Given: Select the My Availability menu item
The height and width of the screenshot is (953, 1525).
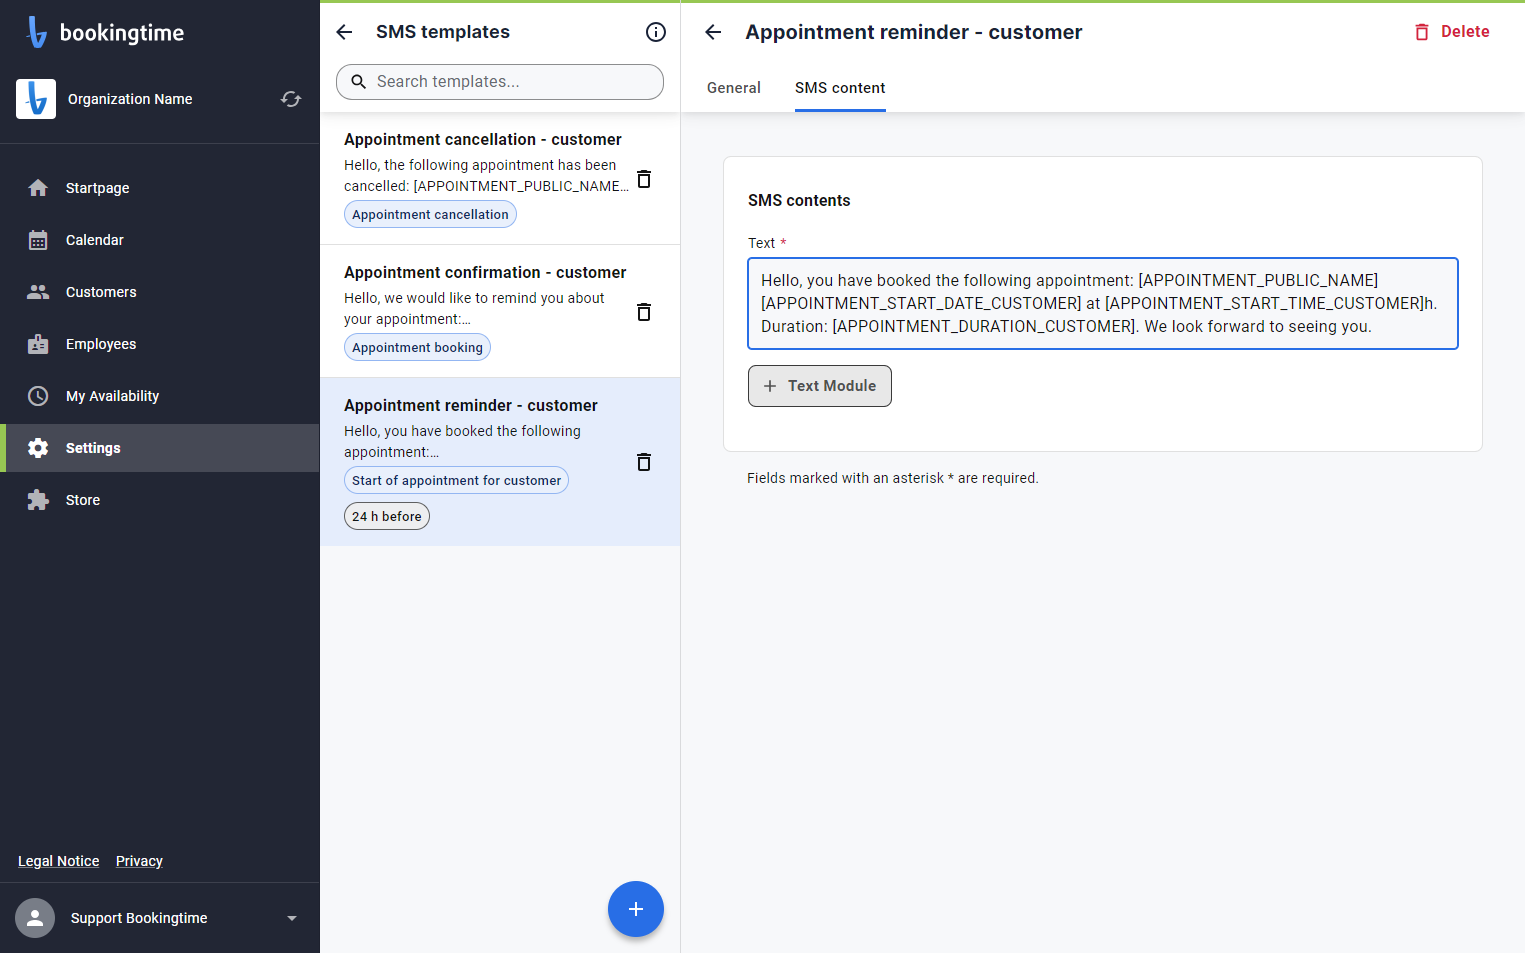Looking at the screenshot, I should (x=160, y=396).
